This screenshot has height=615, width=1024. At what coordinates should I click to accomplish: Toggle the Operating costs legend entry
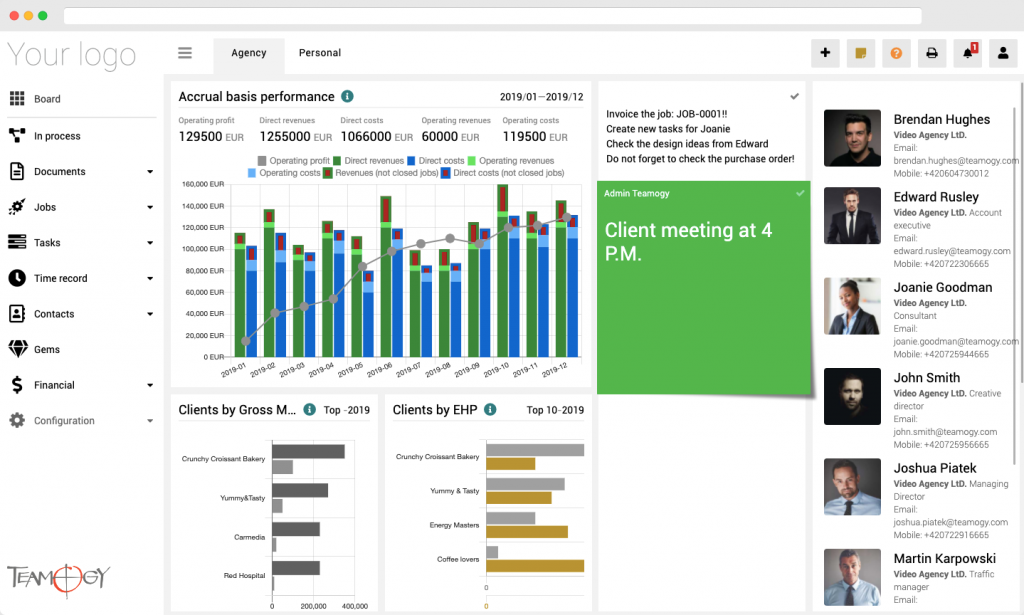click(x=284, y=173)
